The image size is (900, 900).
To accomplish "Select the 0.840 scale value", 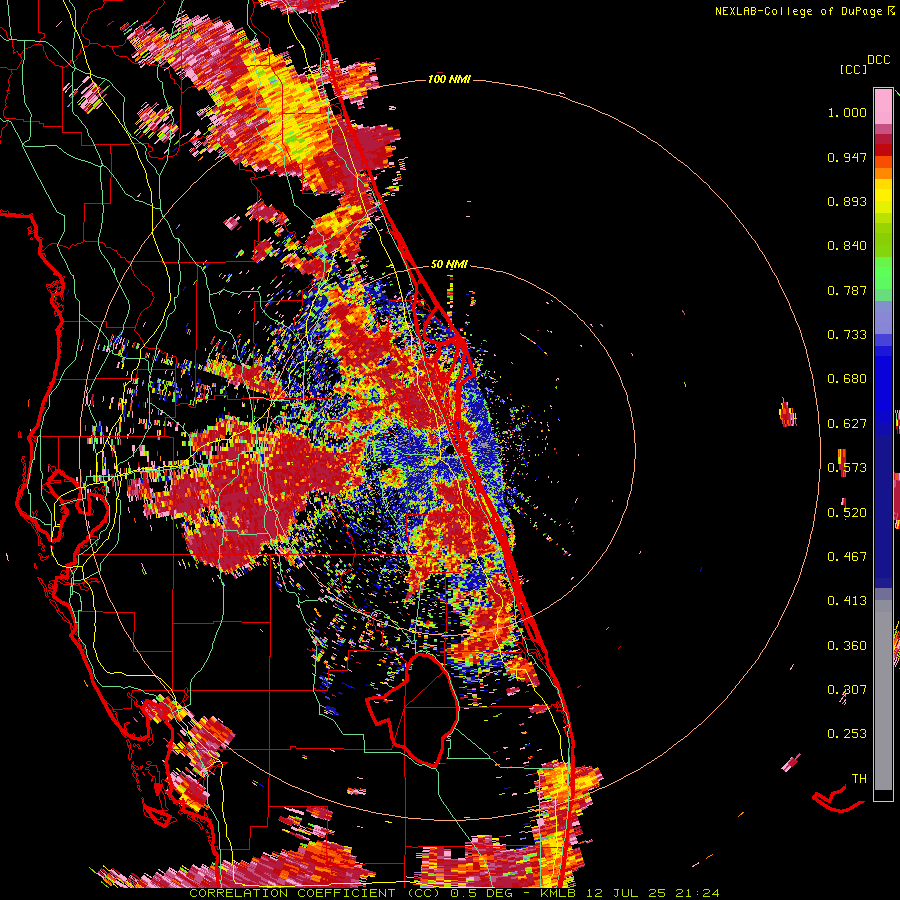I will coord(847,246).
